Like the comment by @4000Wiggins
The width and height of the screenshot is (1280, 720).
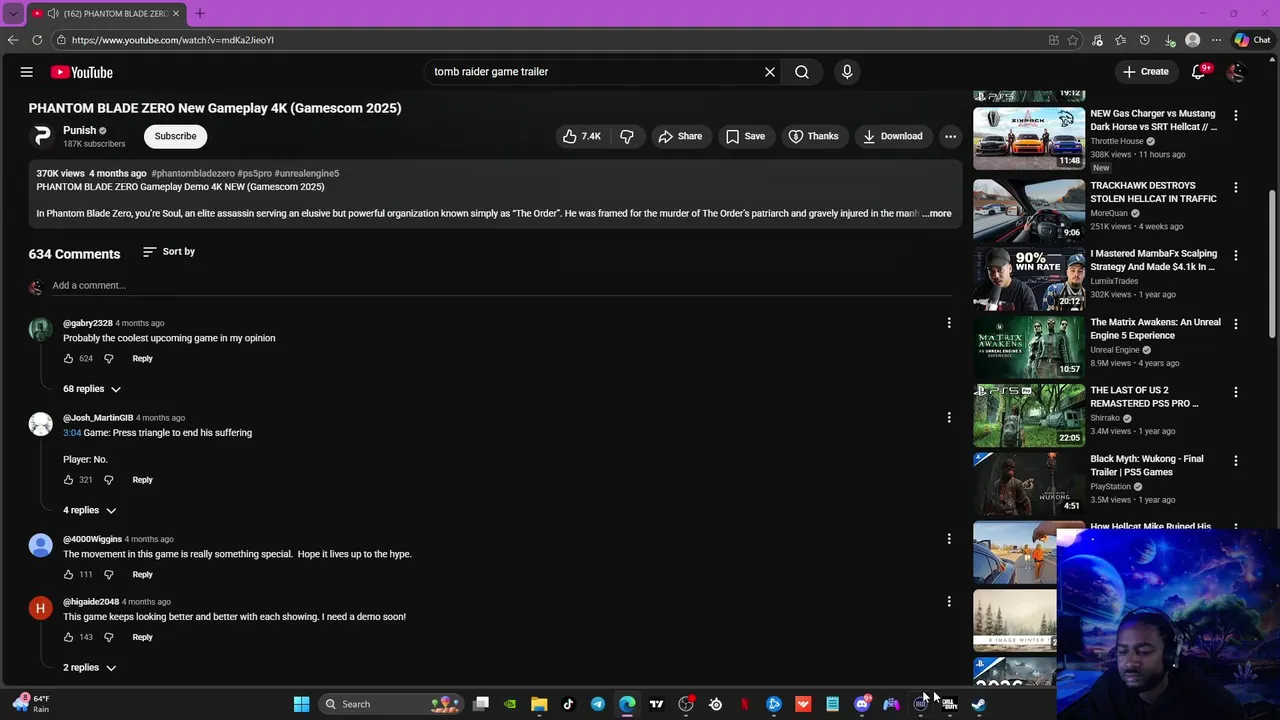pyautogui.click(x=68, y=574)
